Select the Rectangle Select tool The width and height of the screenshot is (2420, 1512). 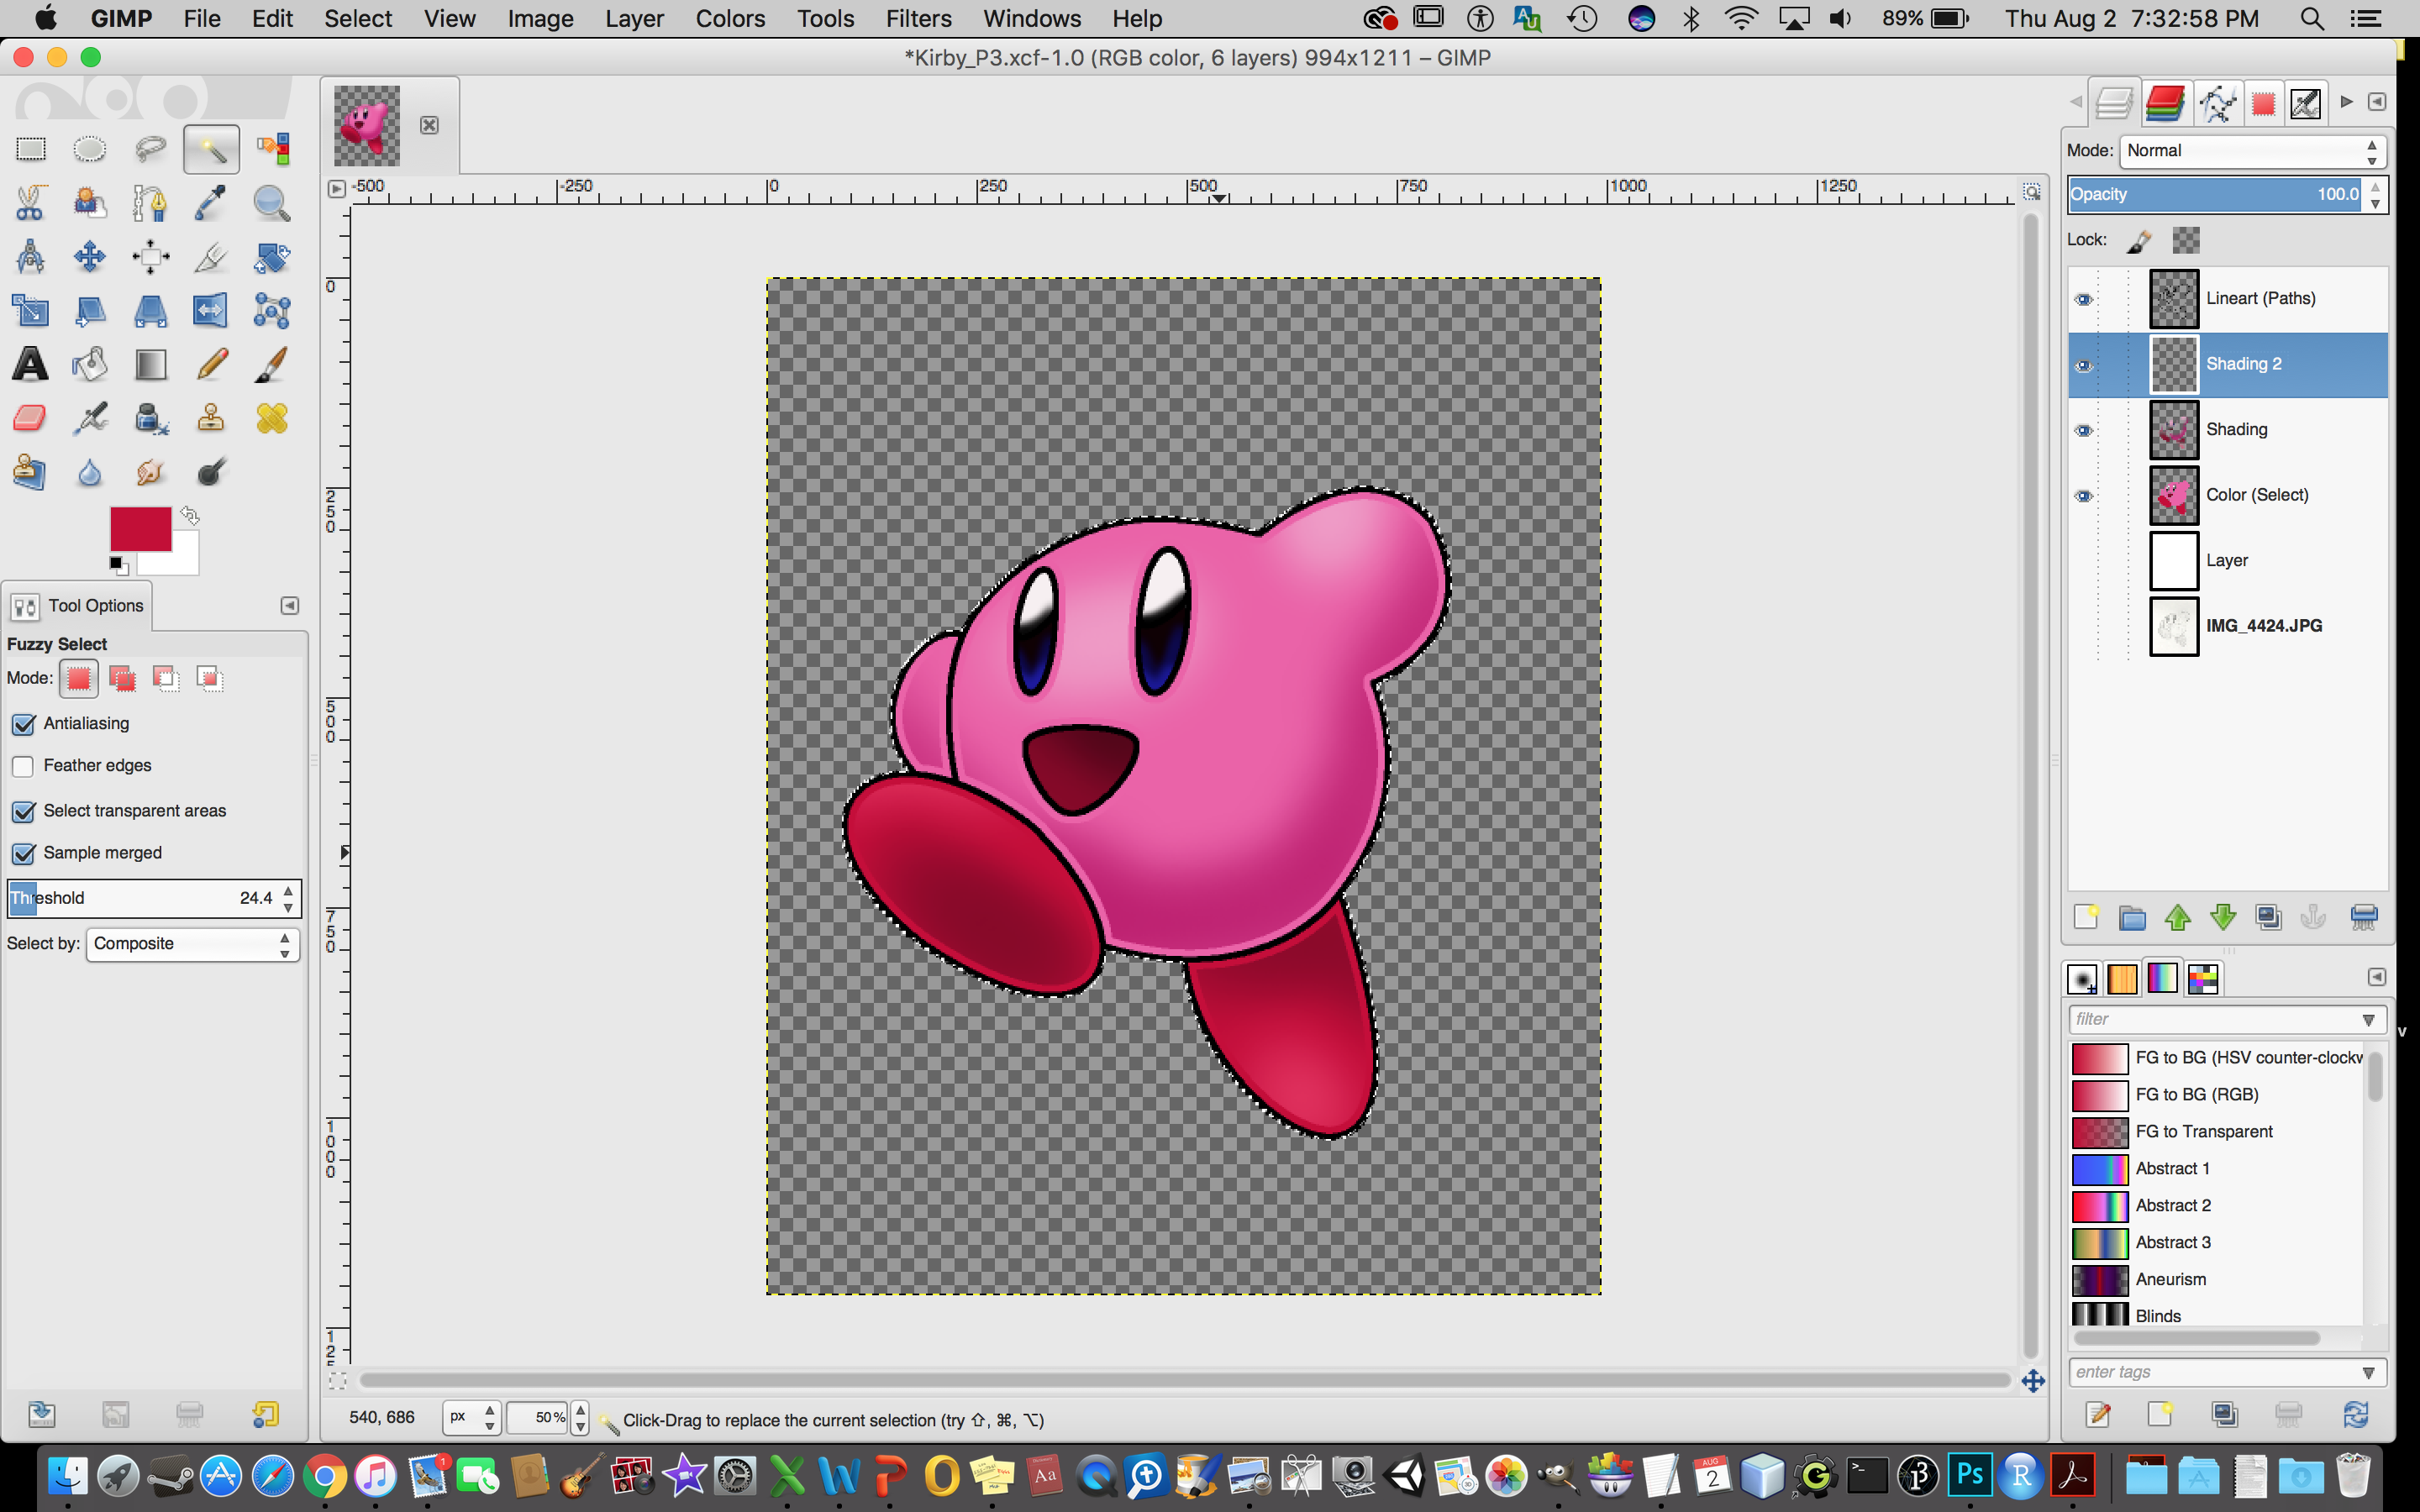click(x=30, y=149)
